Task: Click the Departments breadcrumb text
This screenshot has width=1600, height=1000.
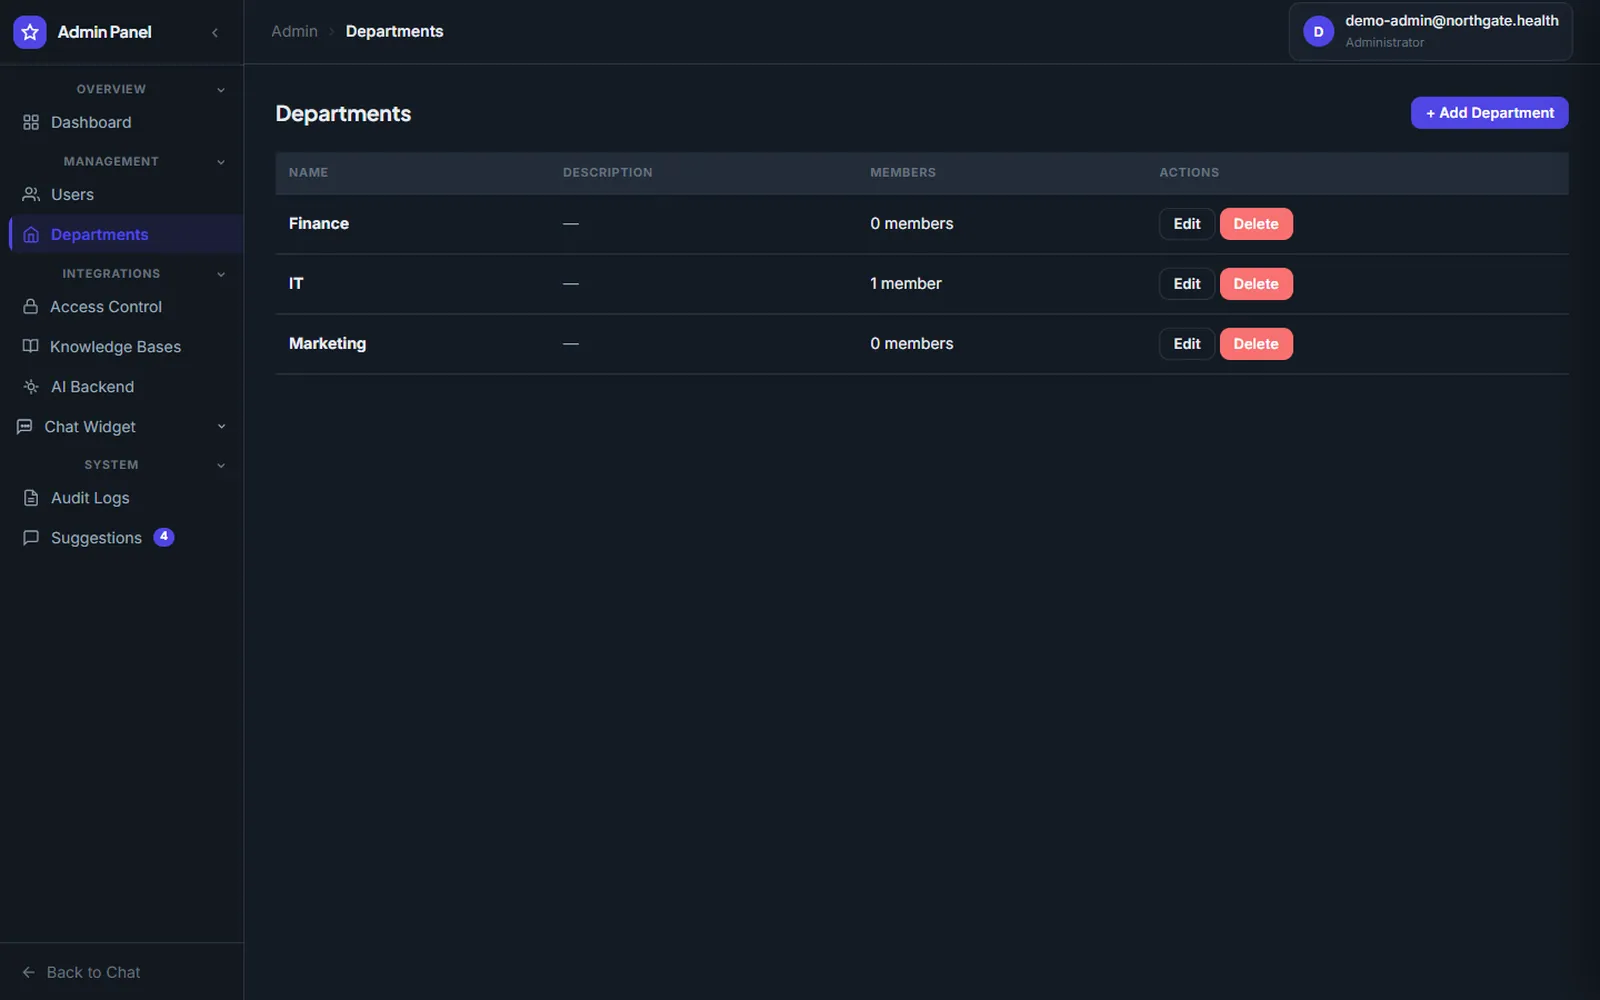Action: 394,31
